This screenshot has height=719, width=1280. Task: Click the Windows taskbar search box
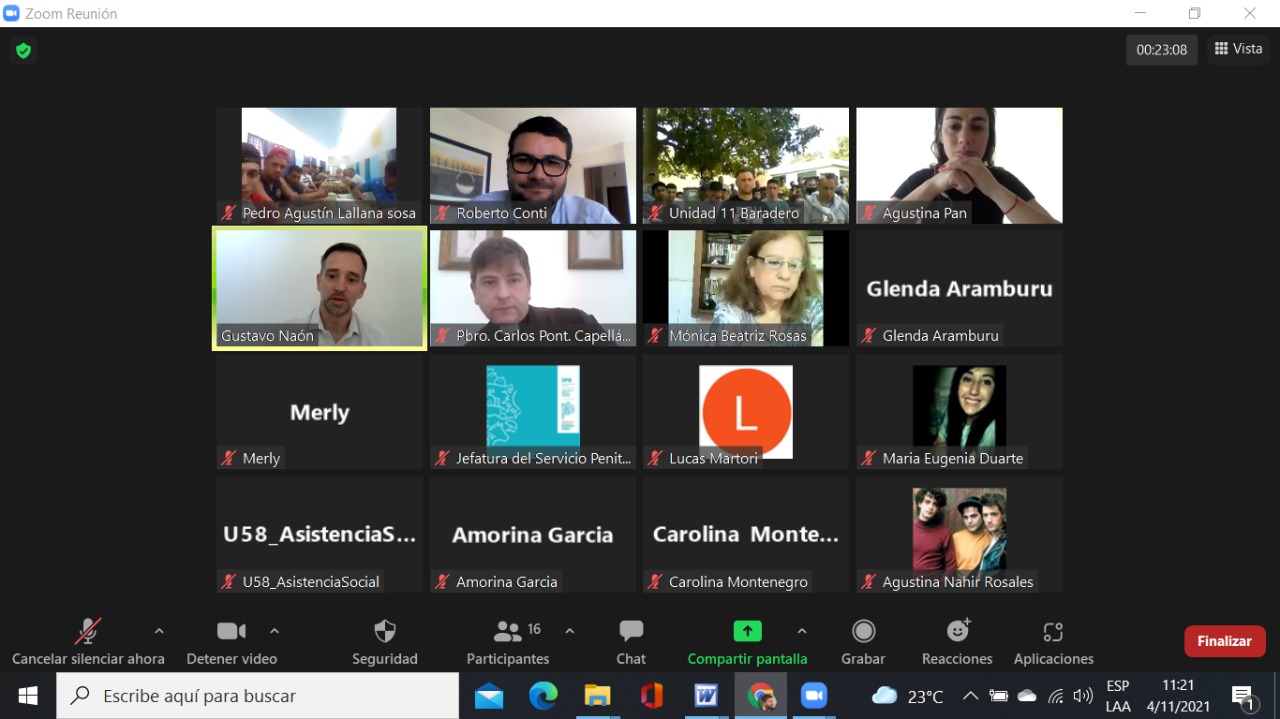point(258,696)
